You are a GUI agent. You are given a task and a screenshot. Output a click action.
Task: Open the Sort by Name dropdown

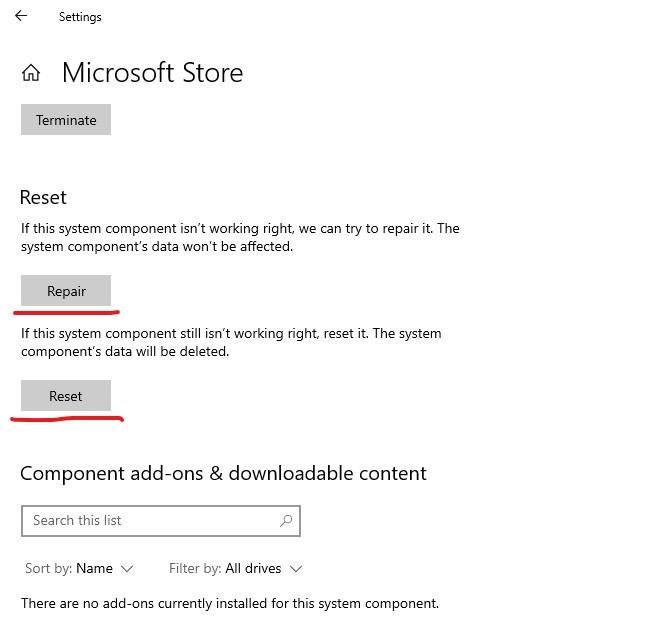(79, 568)
